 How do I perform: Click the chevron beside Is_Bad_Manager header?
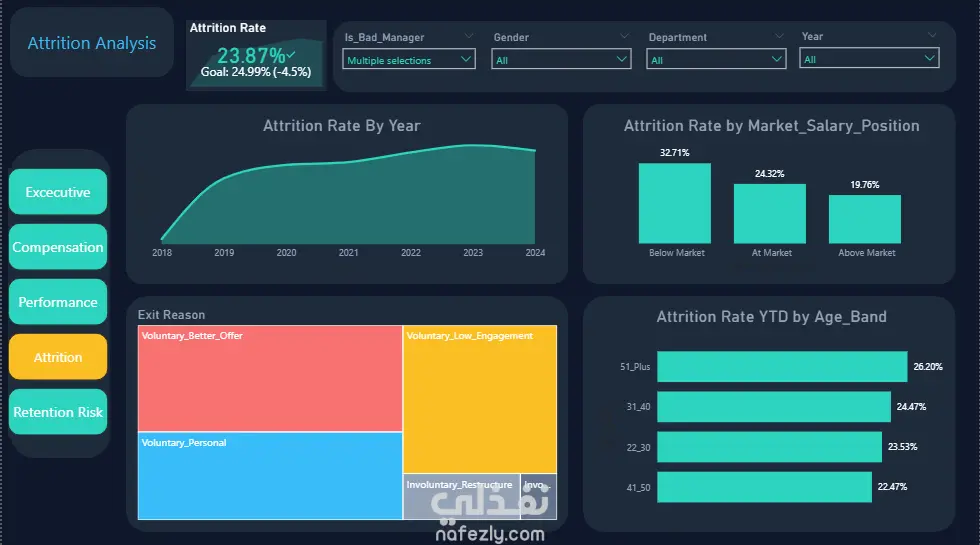(x=469, y=36)
